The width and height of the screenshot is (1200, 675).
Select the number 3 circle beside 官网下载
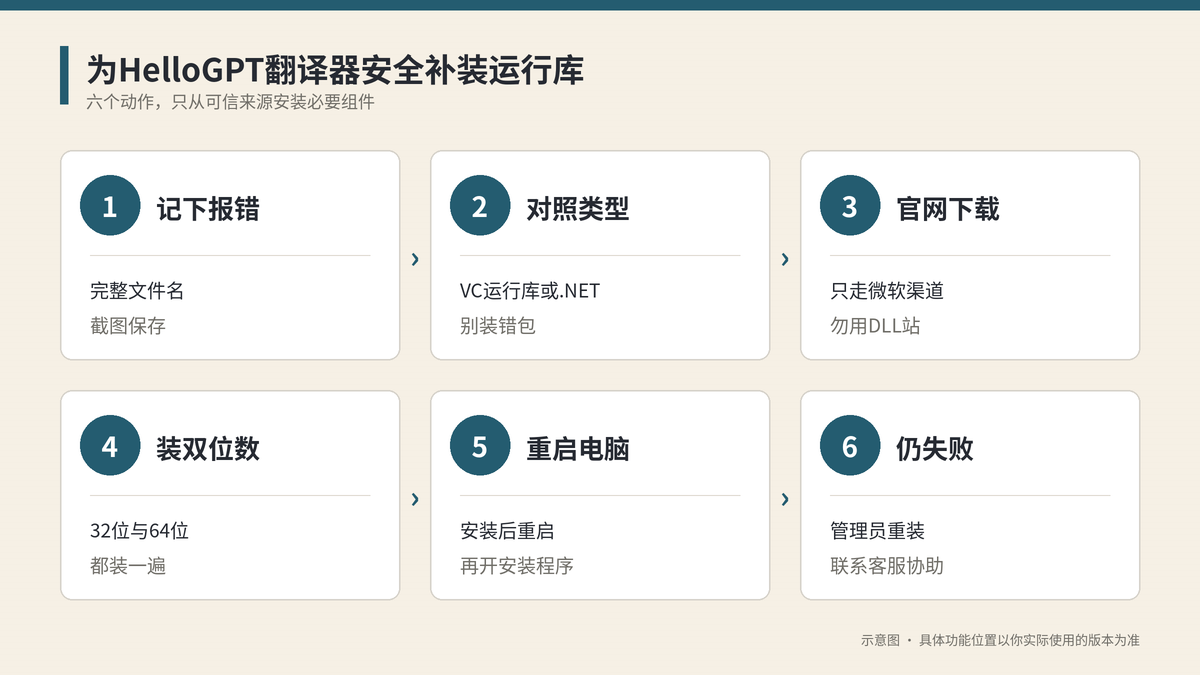click(850, 207)
